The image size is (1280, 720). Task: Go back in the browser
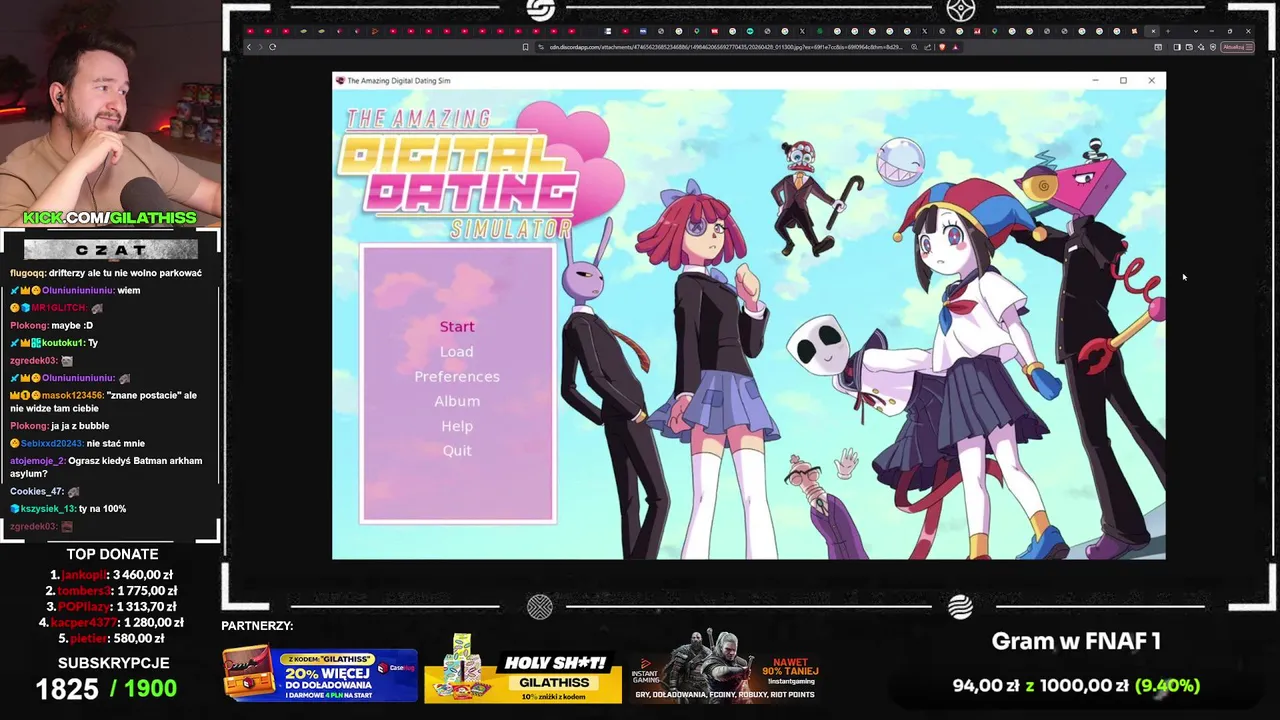[249, 47]
